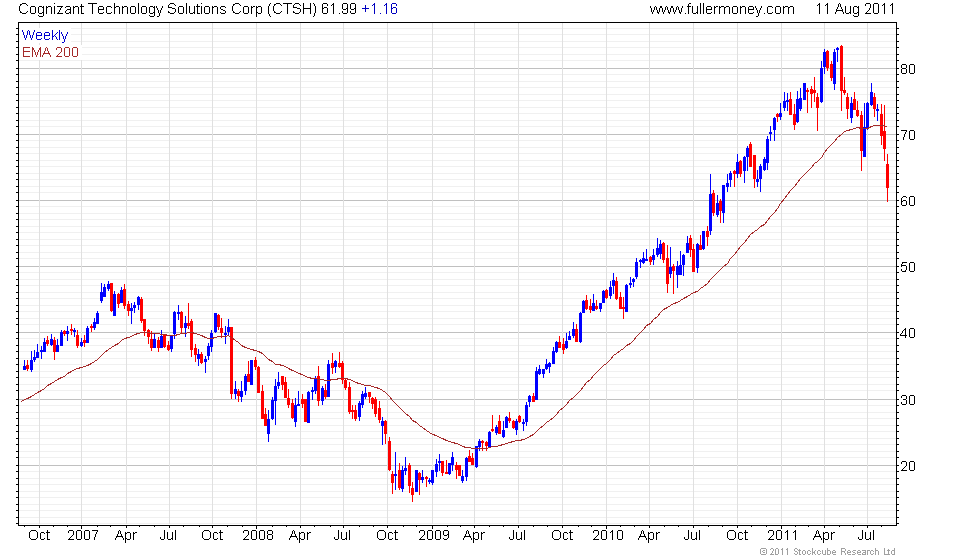Click the EMA 200 legend label
Screen dimensions: 980x560
point(50,52)
